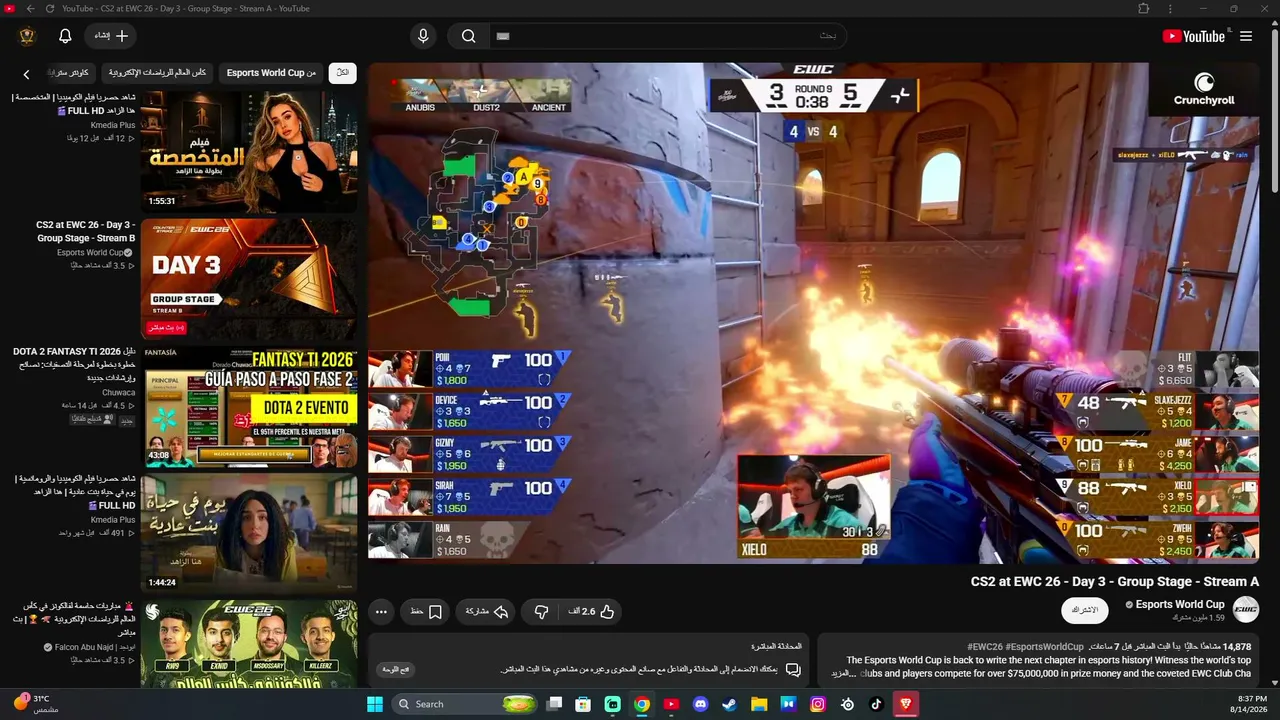Open Task View in the taskbar
Image resolution: width=1280 pixels, height=720 pixels.
click(x=555, y=704)
